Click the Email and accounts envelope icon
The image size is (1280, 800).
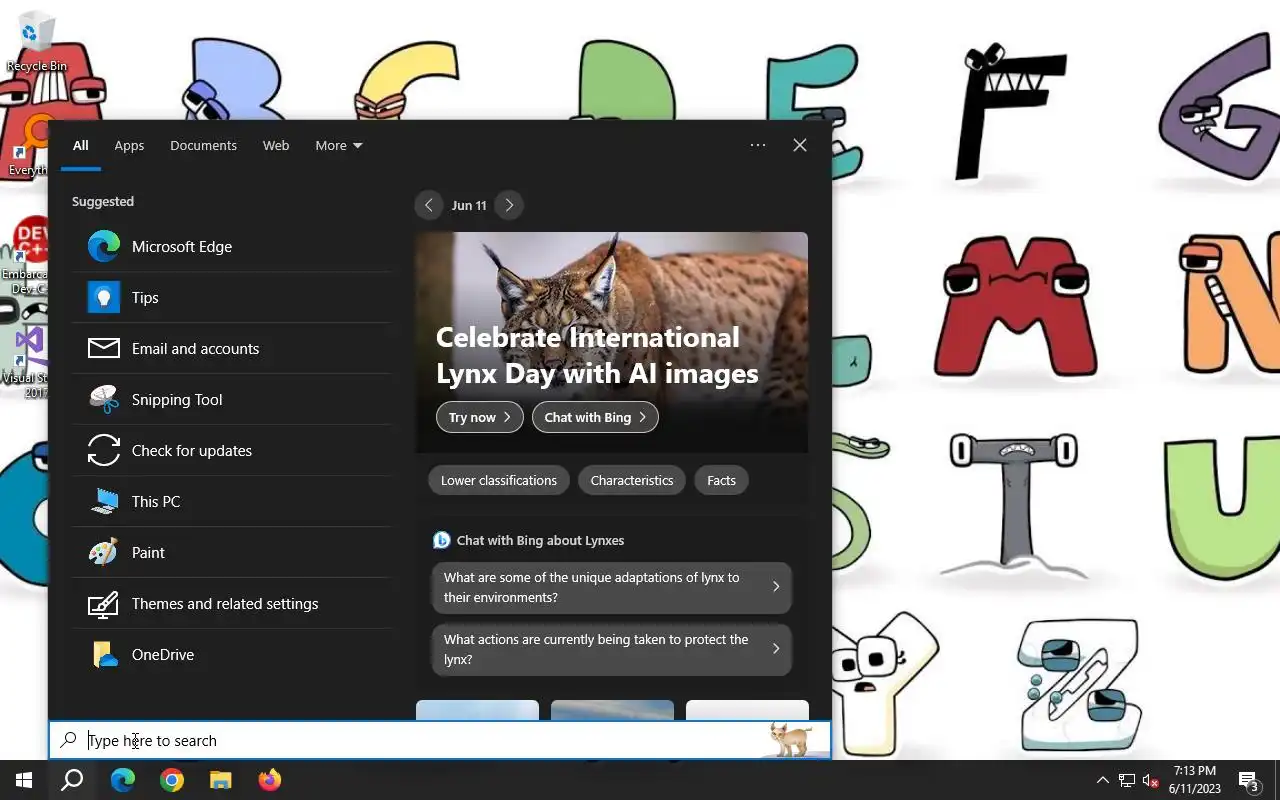(104, 348)
